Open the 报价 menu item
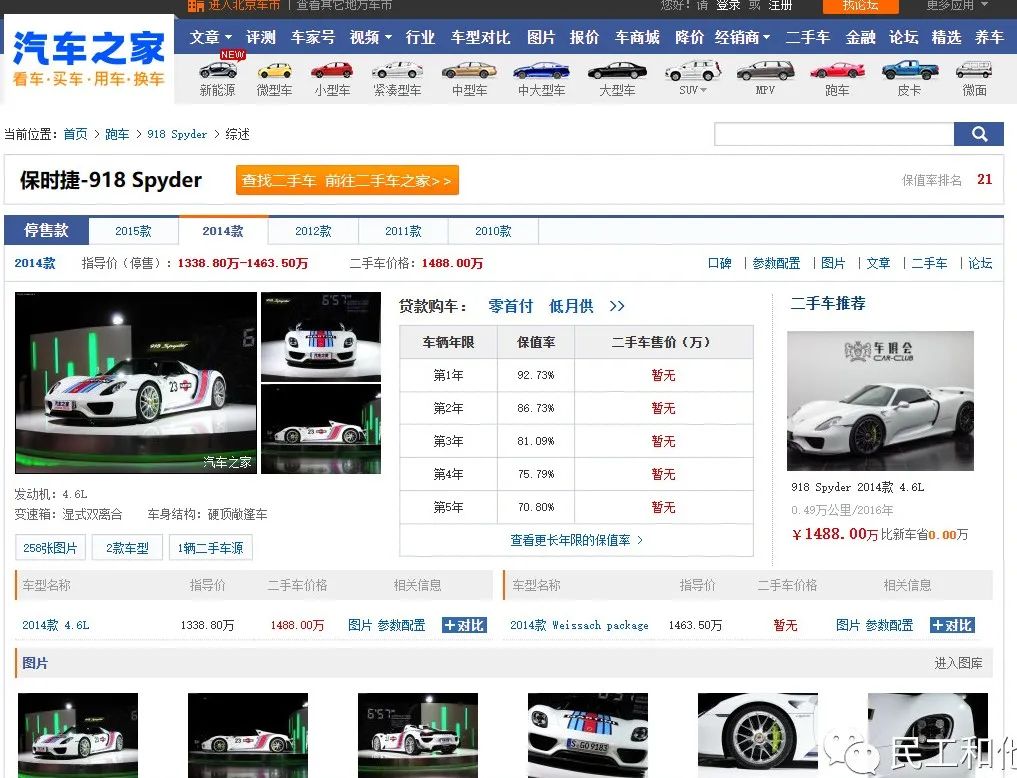 pos(585,37)
